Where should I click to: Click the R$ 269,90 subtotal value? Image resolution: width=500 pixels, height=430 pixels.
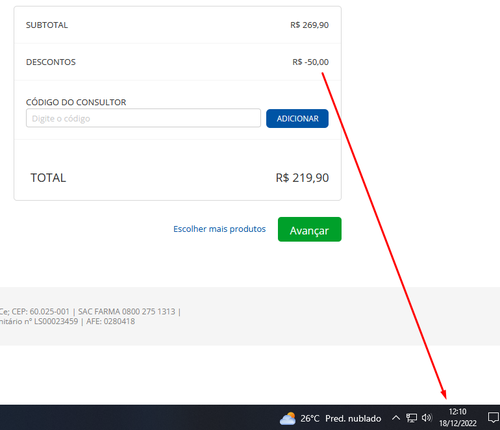pos(309,25)
